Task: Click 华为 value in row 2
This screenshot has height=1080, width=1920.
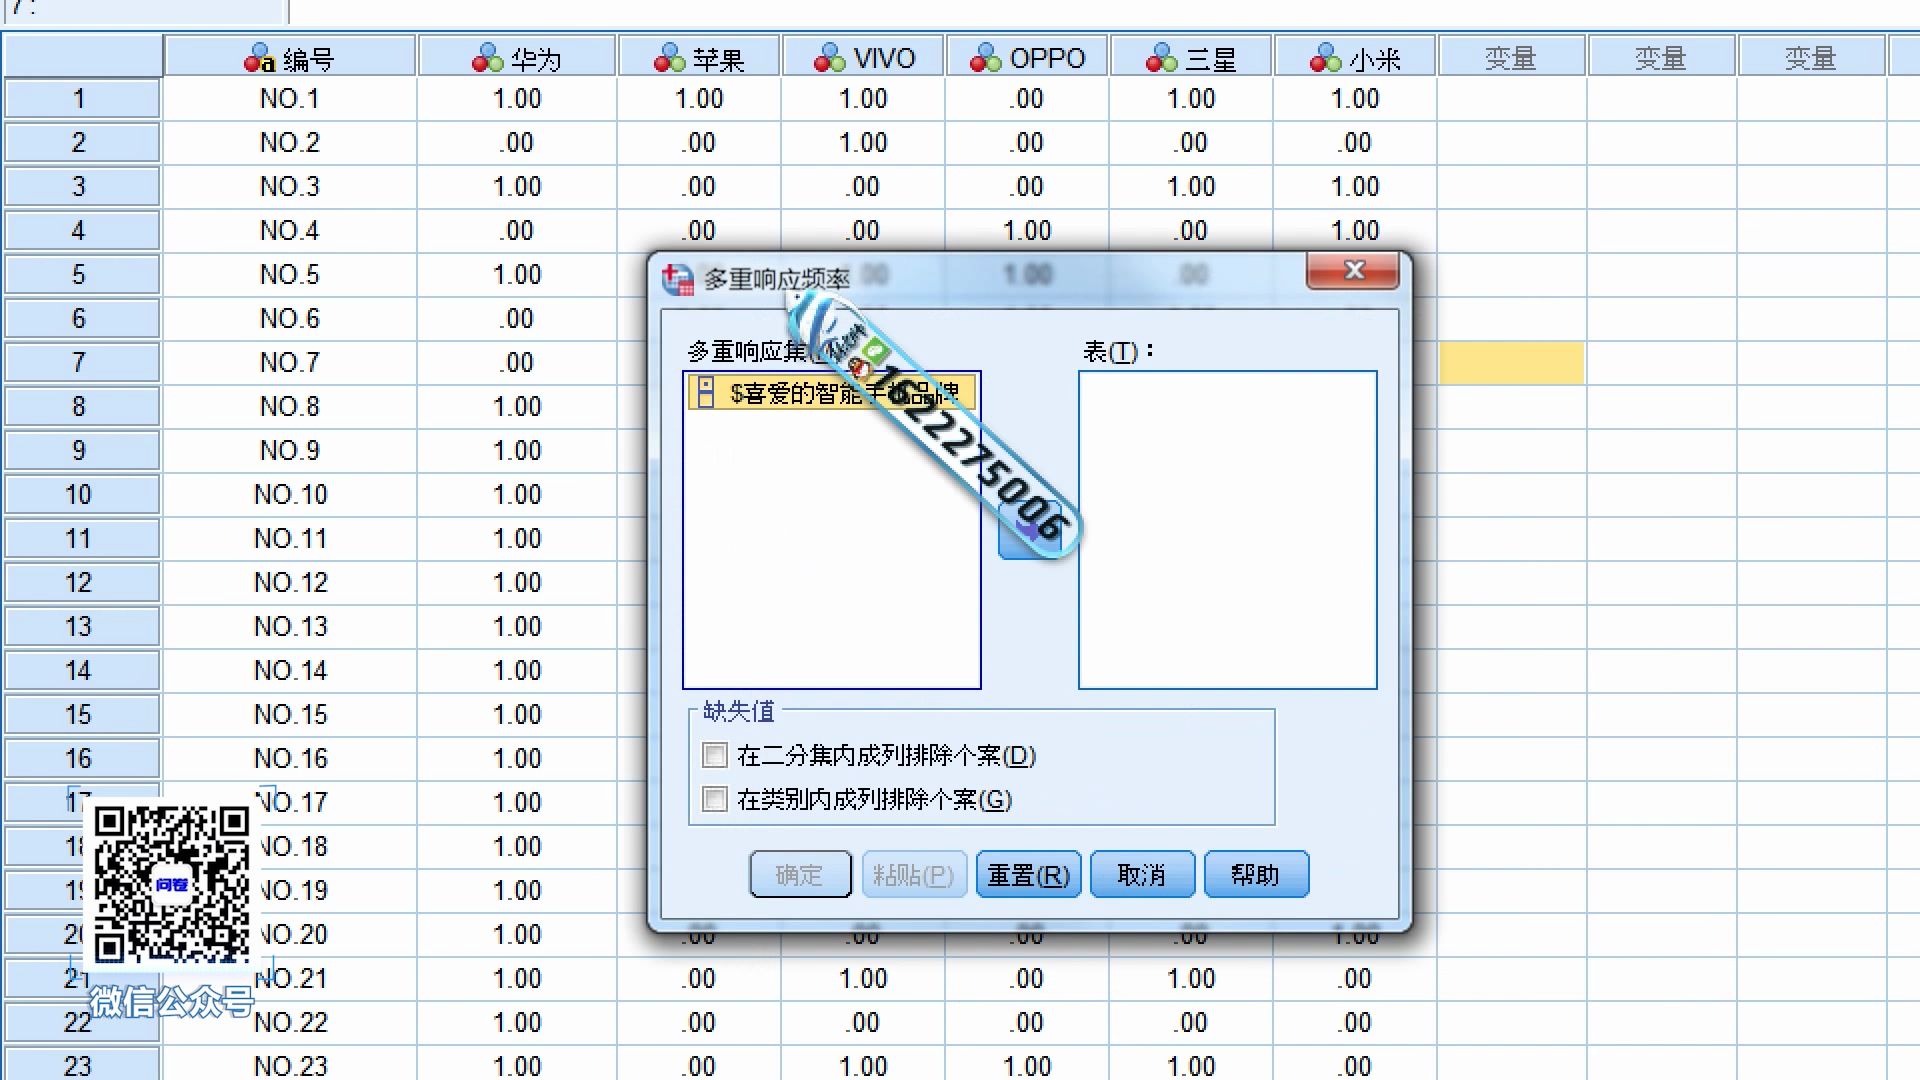Action: click(517, 143)
